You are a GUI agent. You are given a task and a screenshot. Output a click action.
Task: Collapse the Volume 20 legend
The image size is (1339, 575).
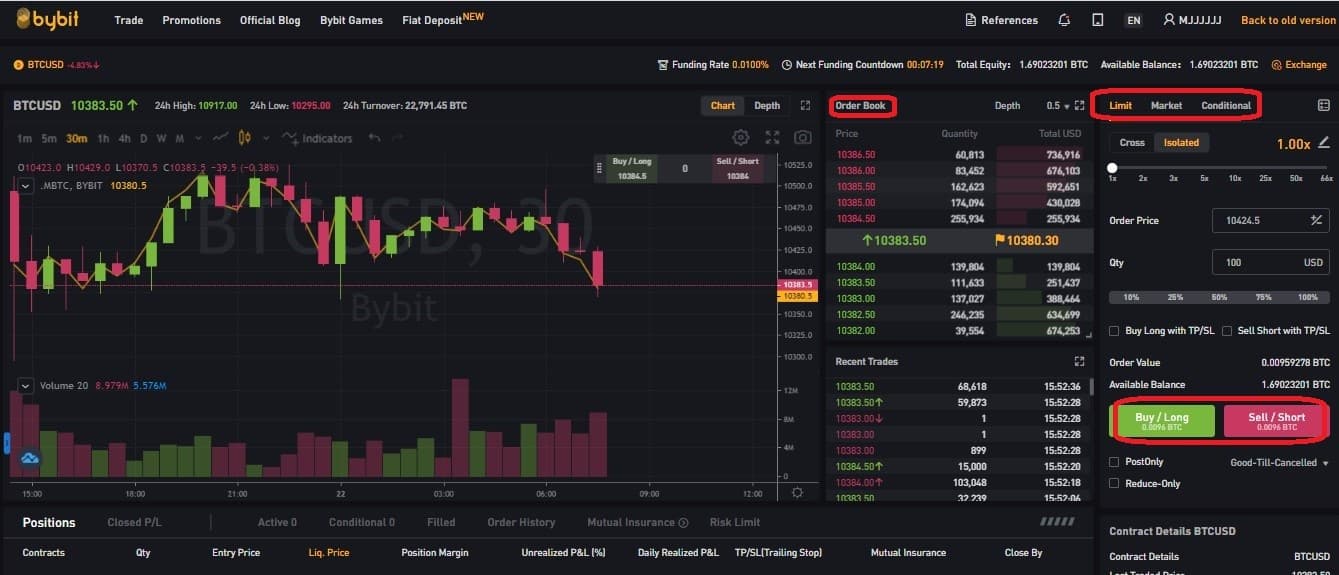(x=26, y=385)
